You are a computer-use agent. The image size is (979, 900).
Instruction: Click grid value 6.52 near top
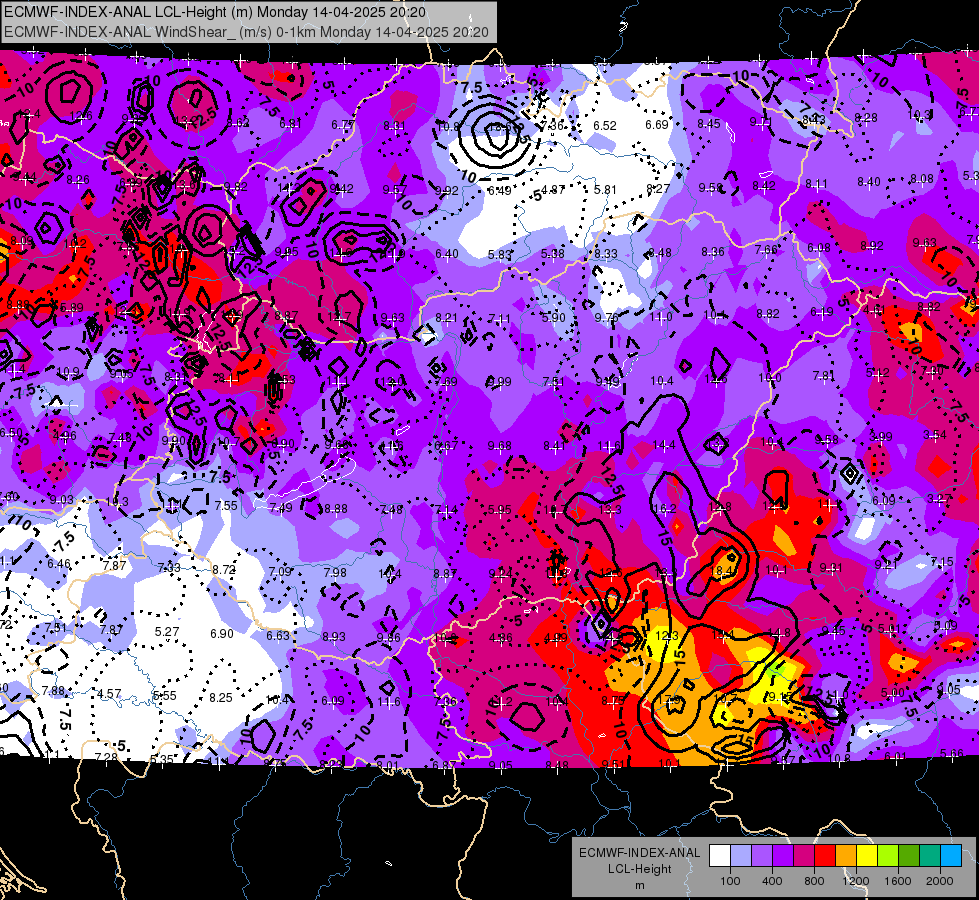pyautogui.click(x=604, y=126)
